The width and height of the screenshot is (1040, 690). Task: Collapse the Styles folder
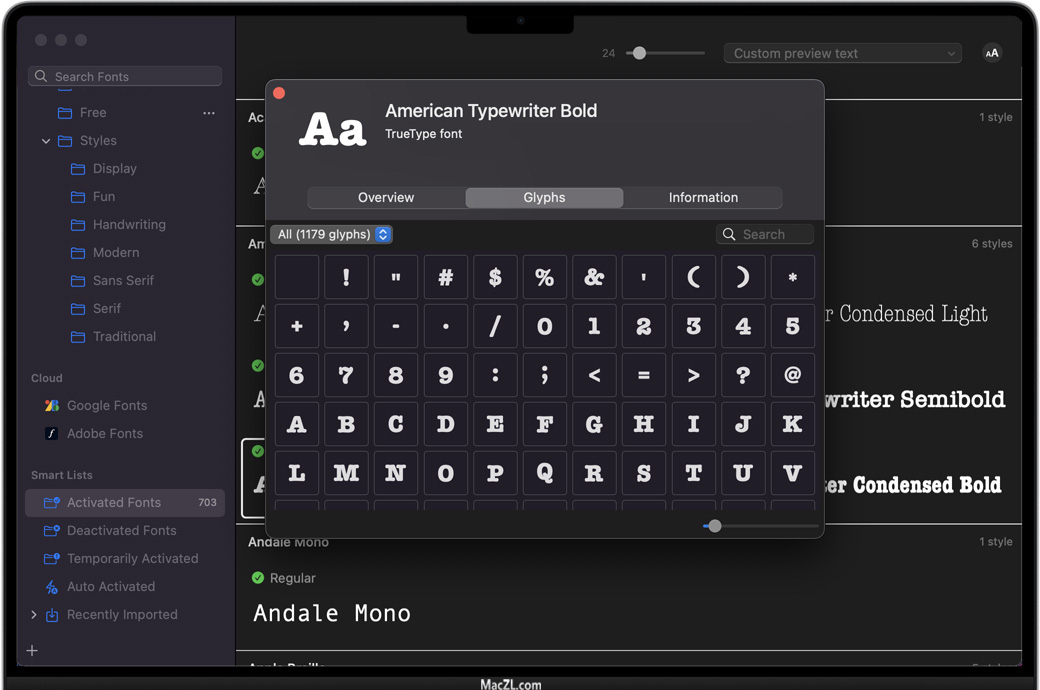pyautogui.click(x=46, y=141)
